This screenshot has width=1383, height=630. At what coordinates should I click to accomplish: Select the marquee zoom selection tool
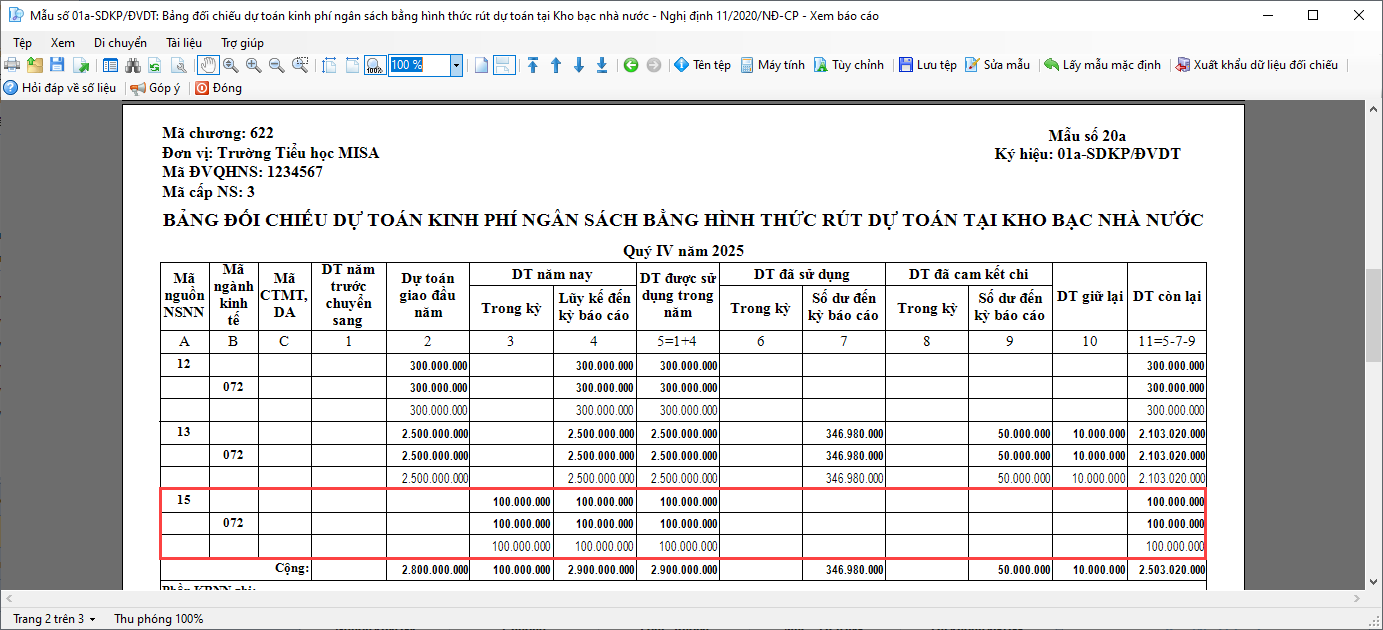pos(300,65)
